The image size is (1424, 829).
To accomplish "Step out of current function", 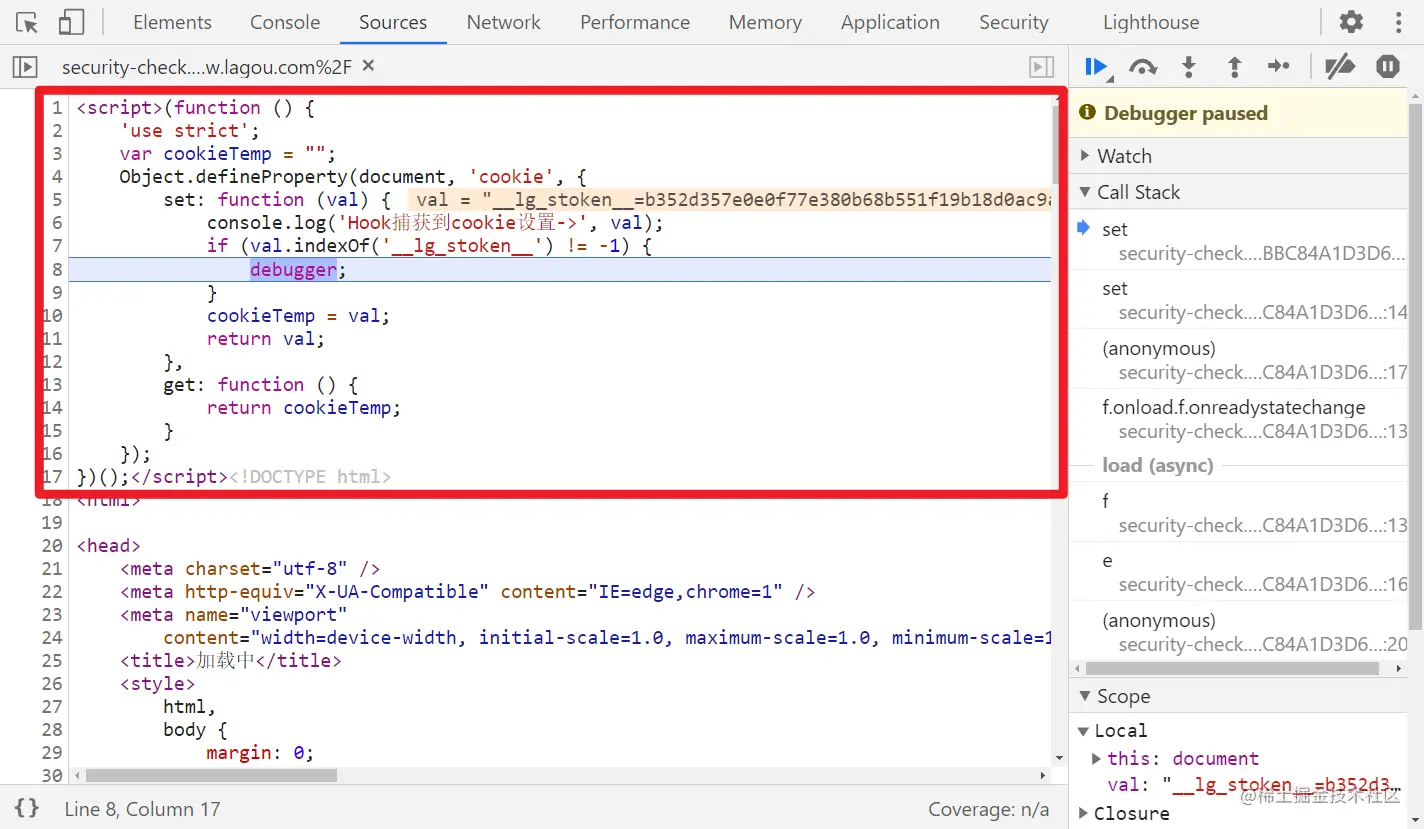I will 1235,67.
